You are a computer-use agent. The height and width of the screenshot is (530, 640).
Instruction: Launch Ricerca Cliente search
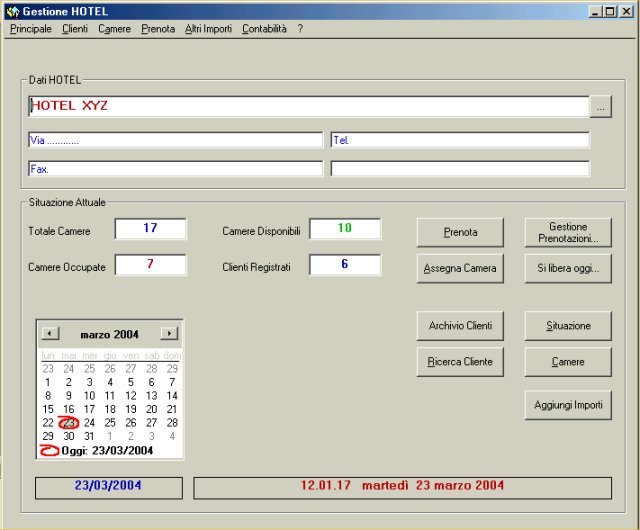460,361
